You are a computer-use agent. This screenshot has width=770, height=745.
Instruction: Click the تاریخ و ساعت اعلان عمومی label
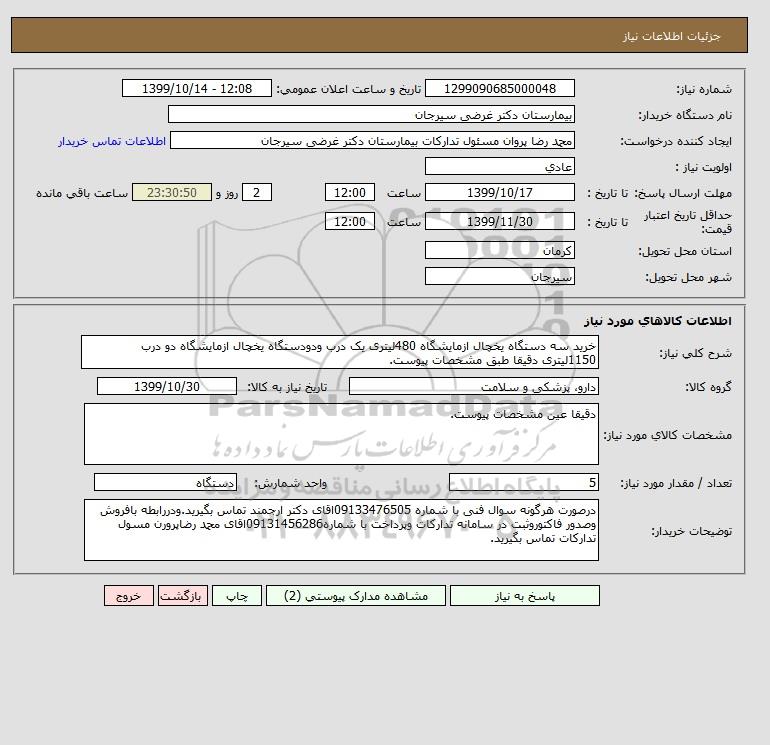click(349, 89)
